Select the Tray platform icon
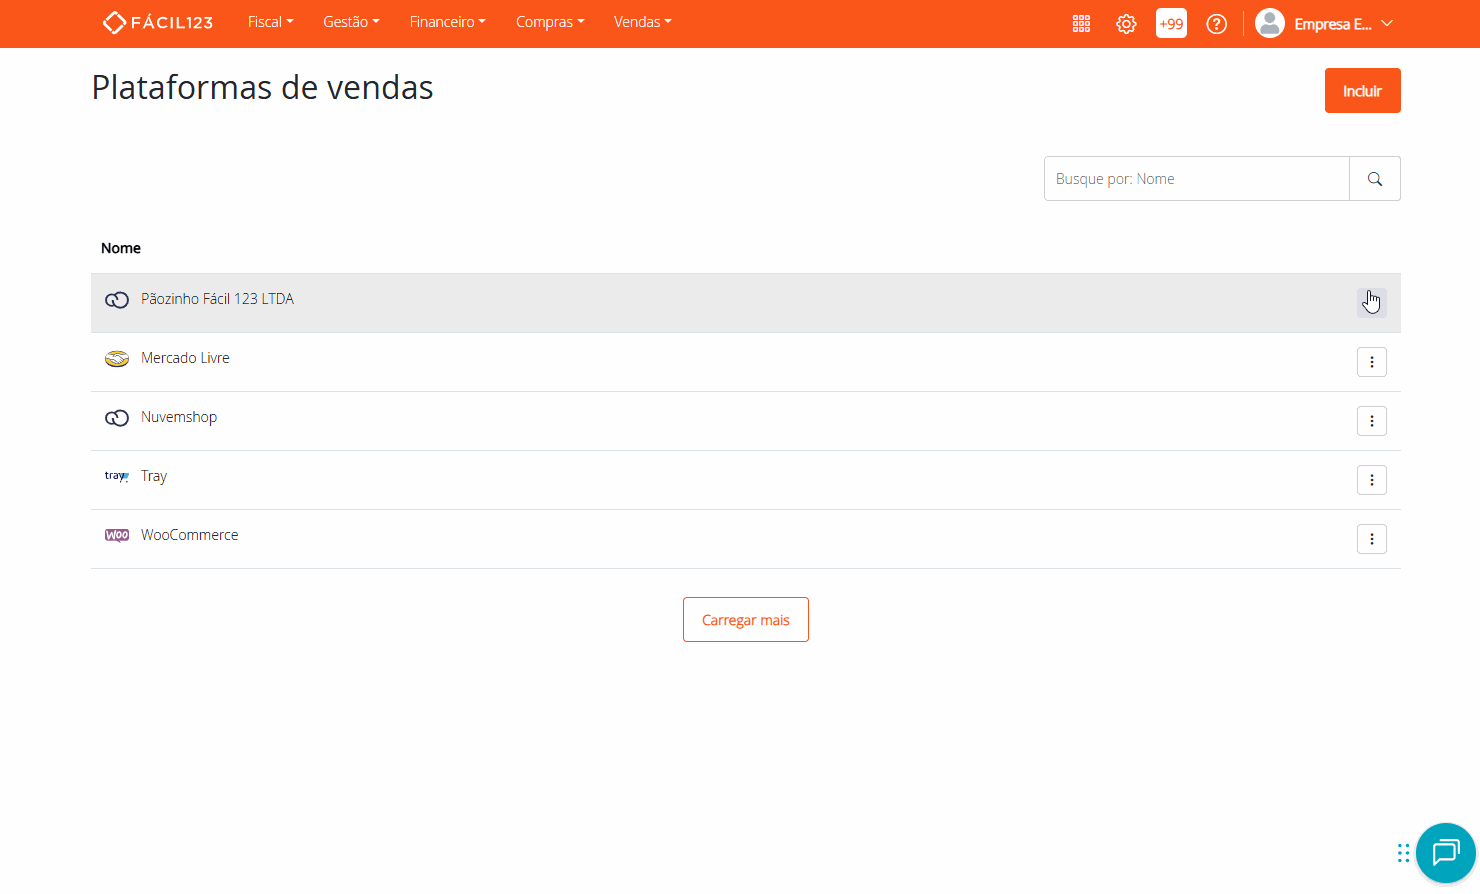This screenshot has height=894, width=1480. (117, 476)
